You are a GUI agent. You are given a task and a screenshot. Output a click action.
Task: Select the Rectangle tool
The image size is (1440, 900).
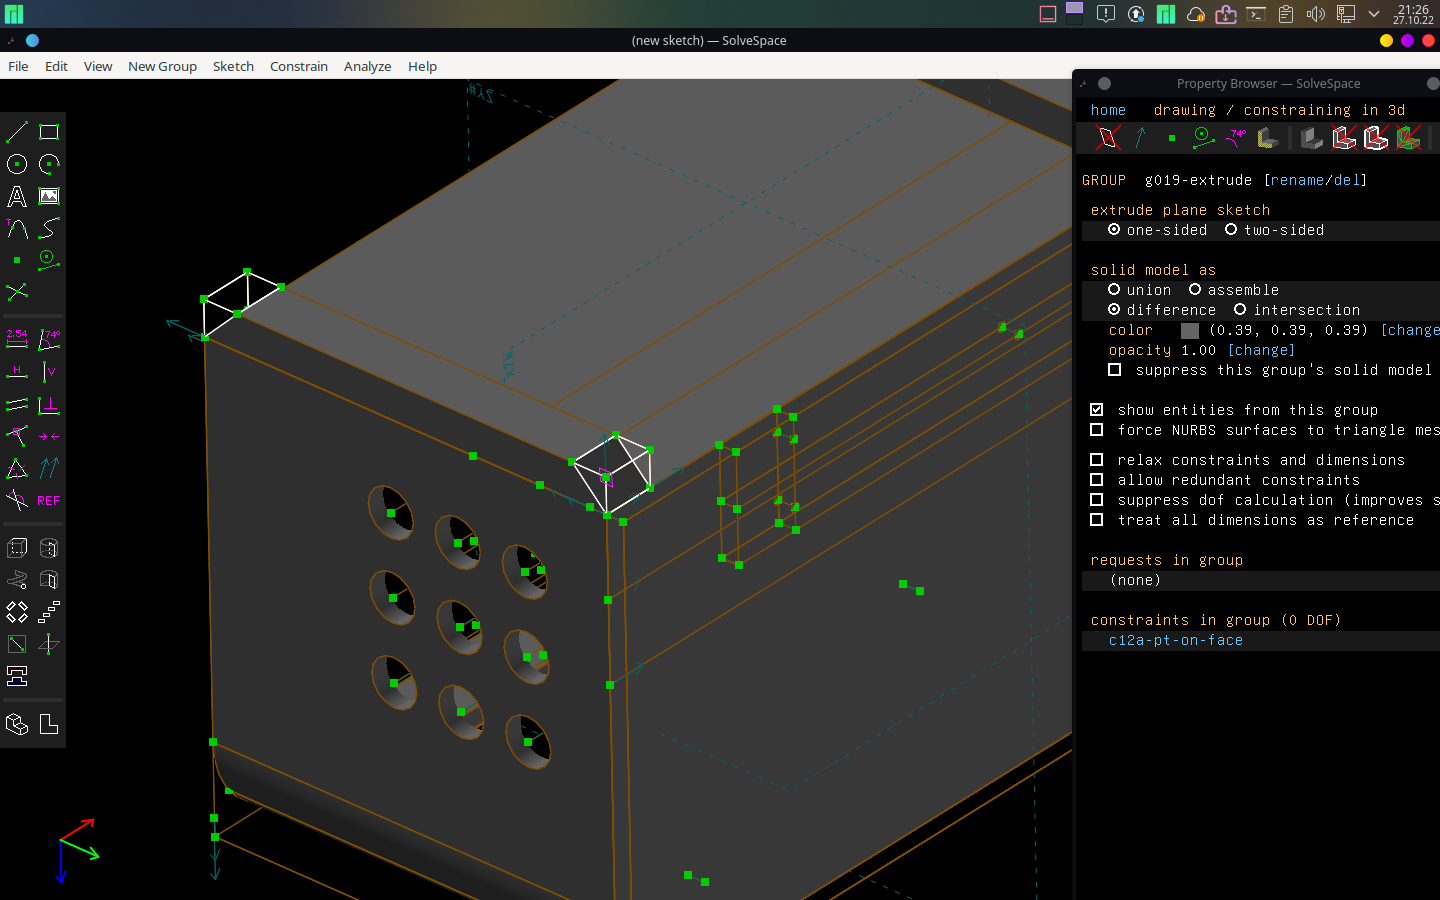[48, 131]
